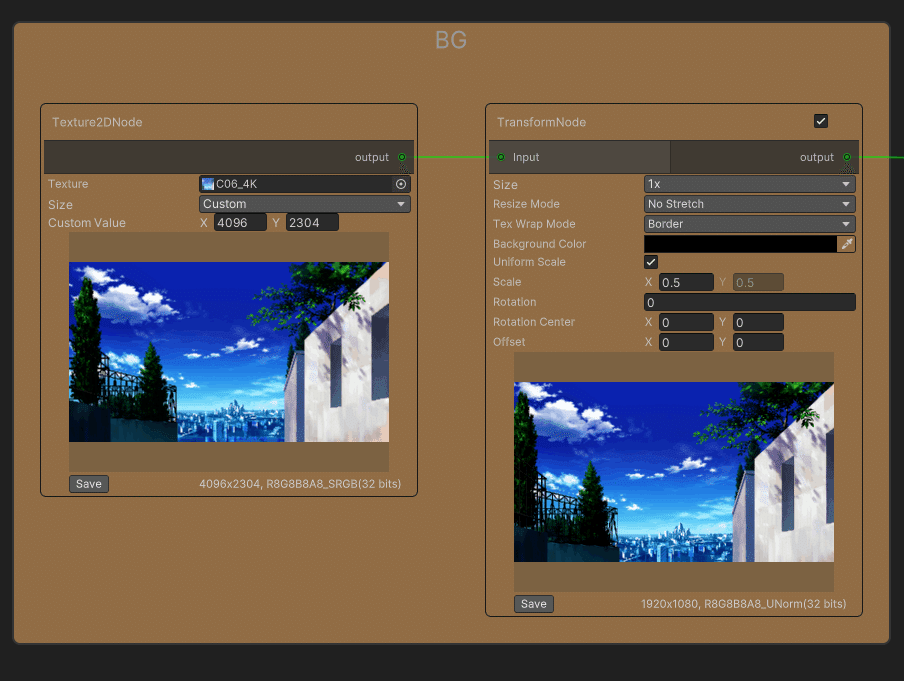This screenshot has width=904, height=681.
Task: Click the TransformNode preview image
Action: [674, 472]
